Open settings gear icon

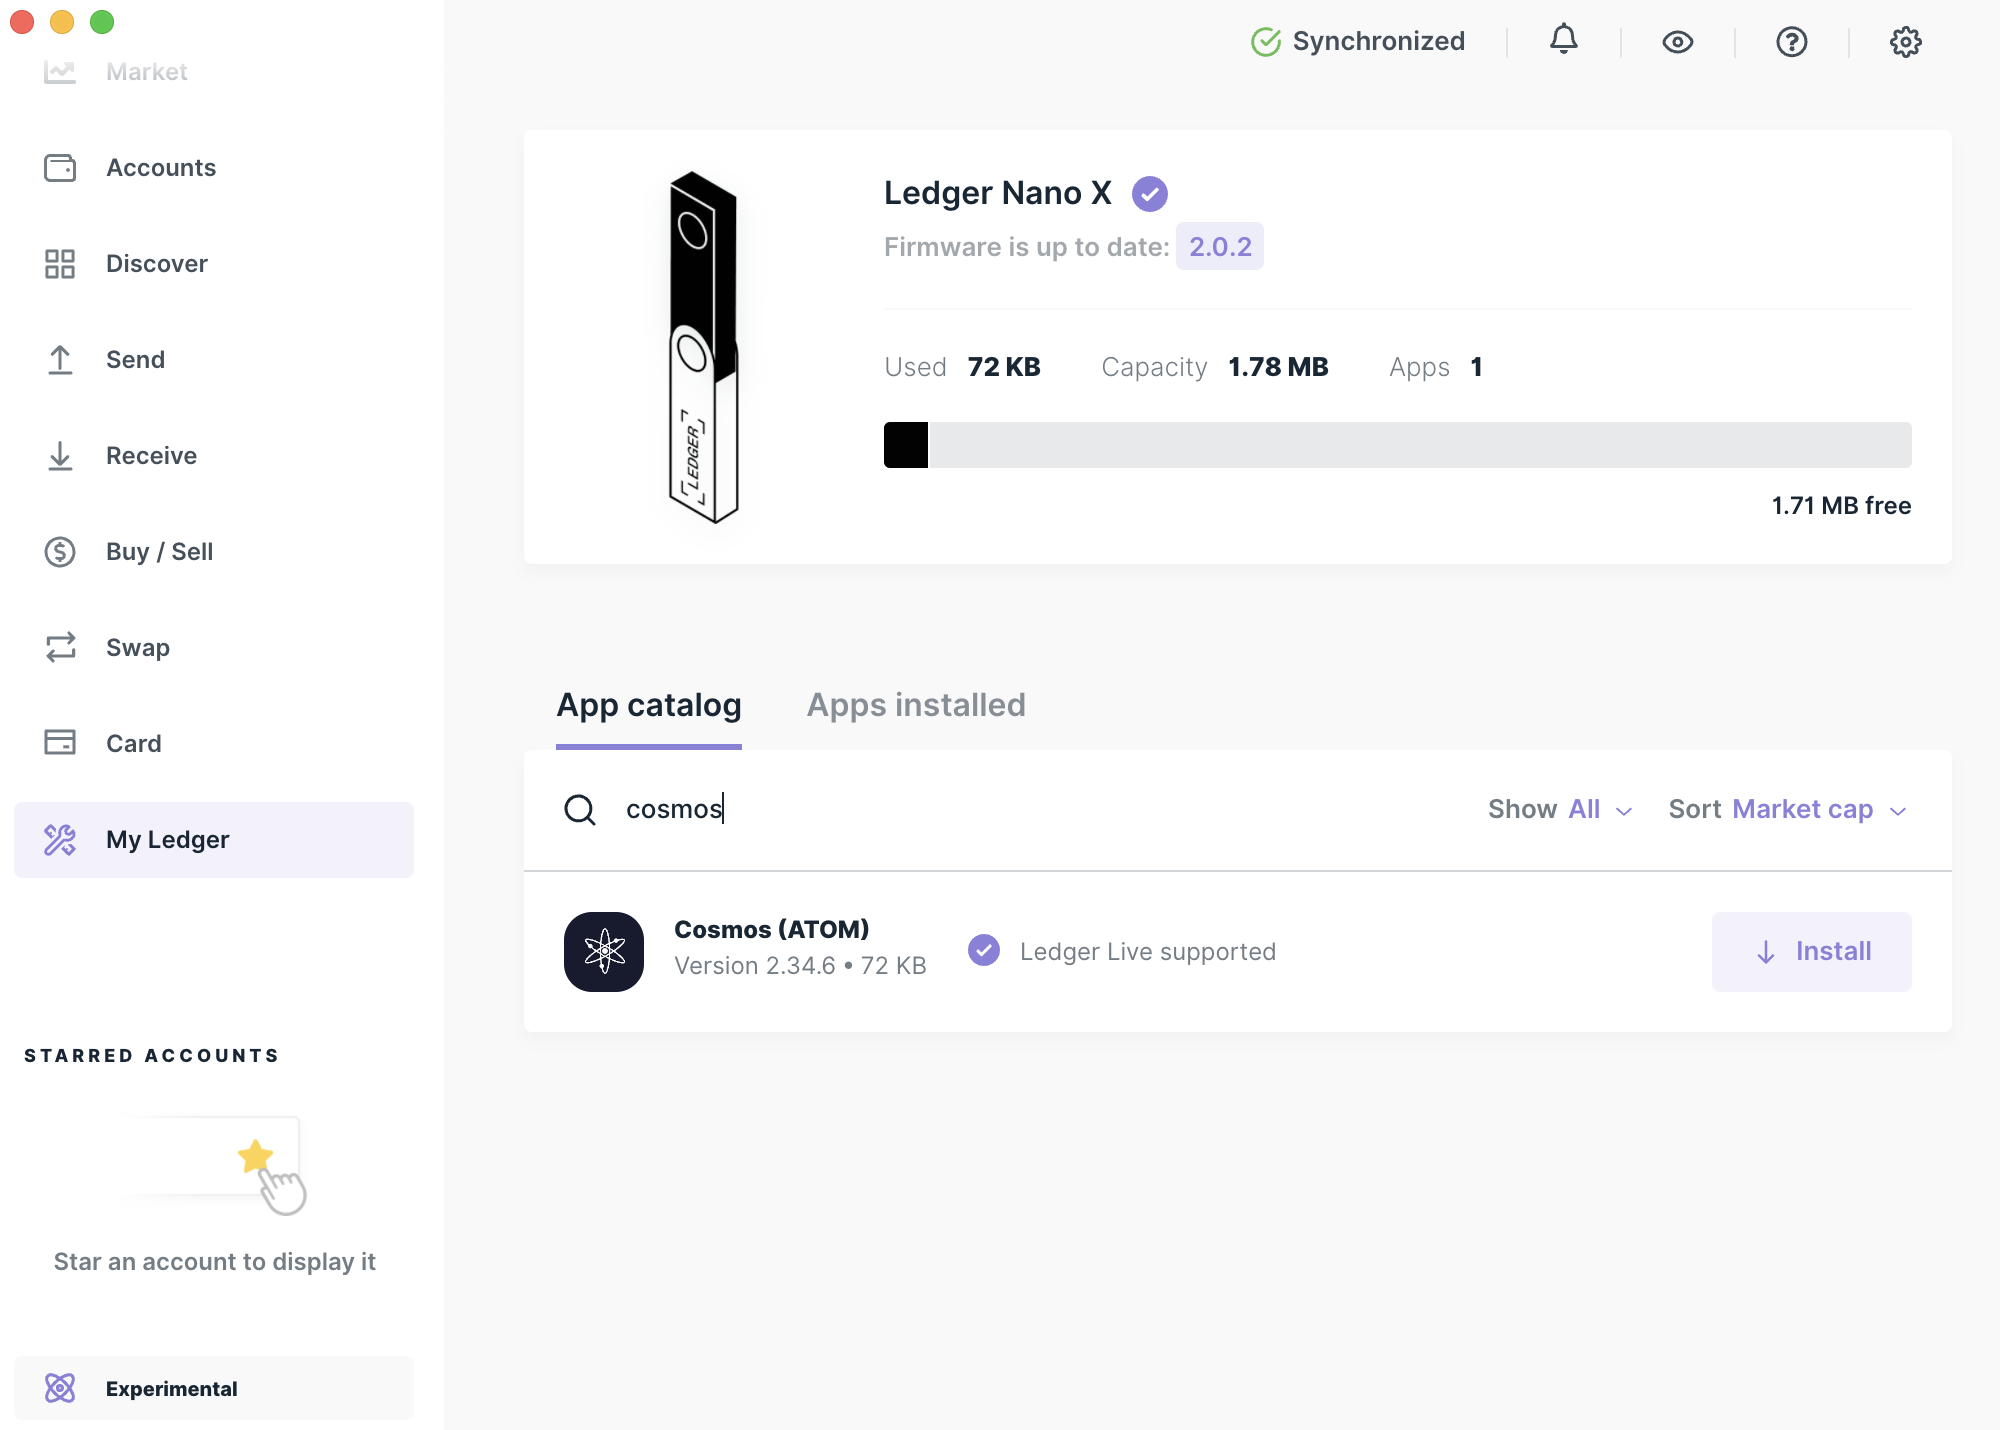(1905, 42)
